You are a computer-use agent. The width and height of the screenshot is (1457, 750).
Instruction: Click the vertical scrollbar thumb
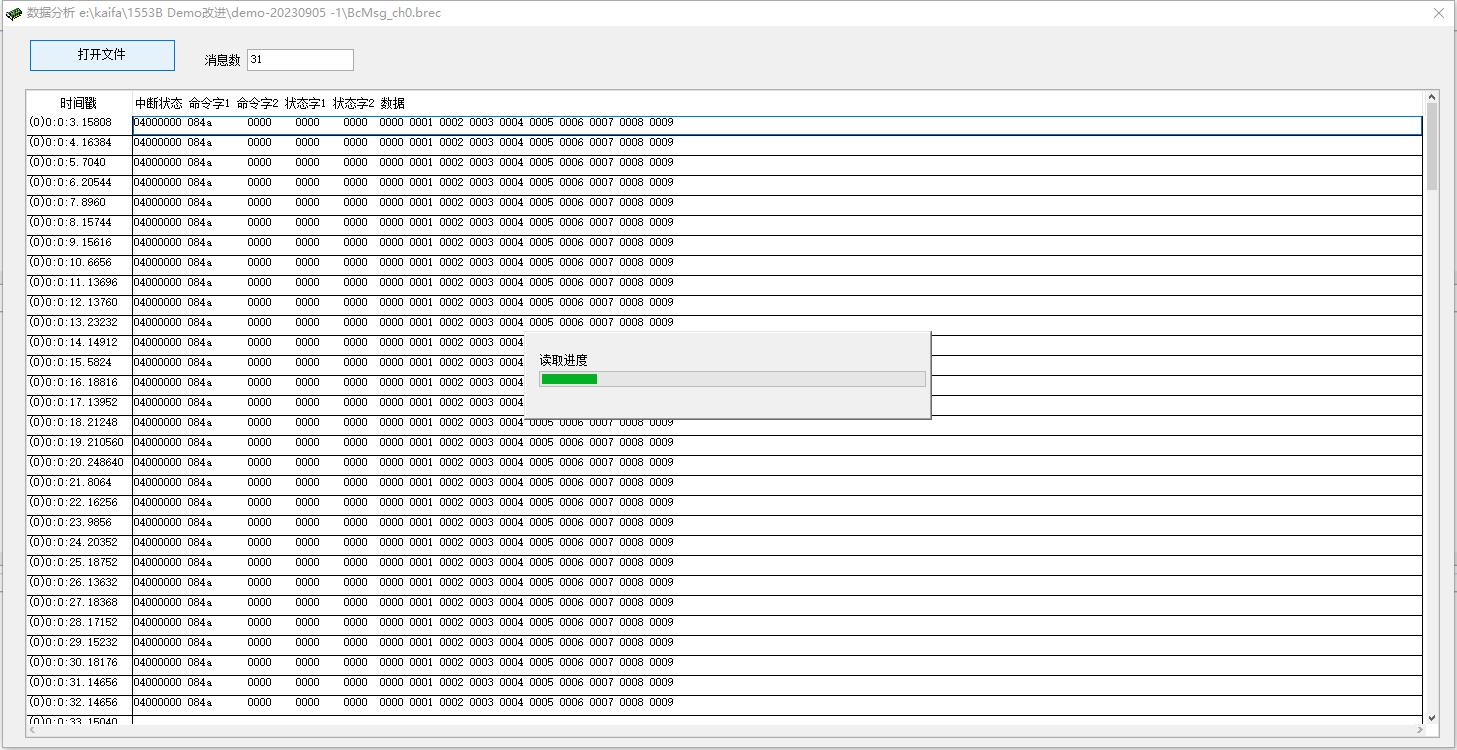click(x=1431, y=145)
